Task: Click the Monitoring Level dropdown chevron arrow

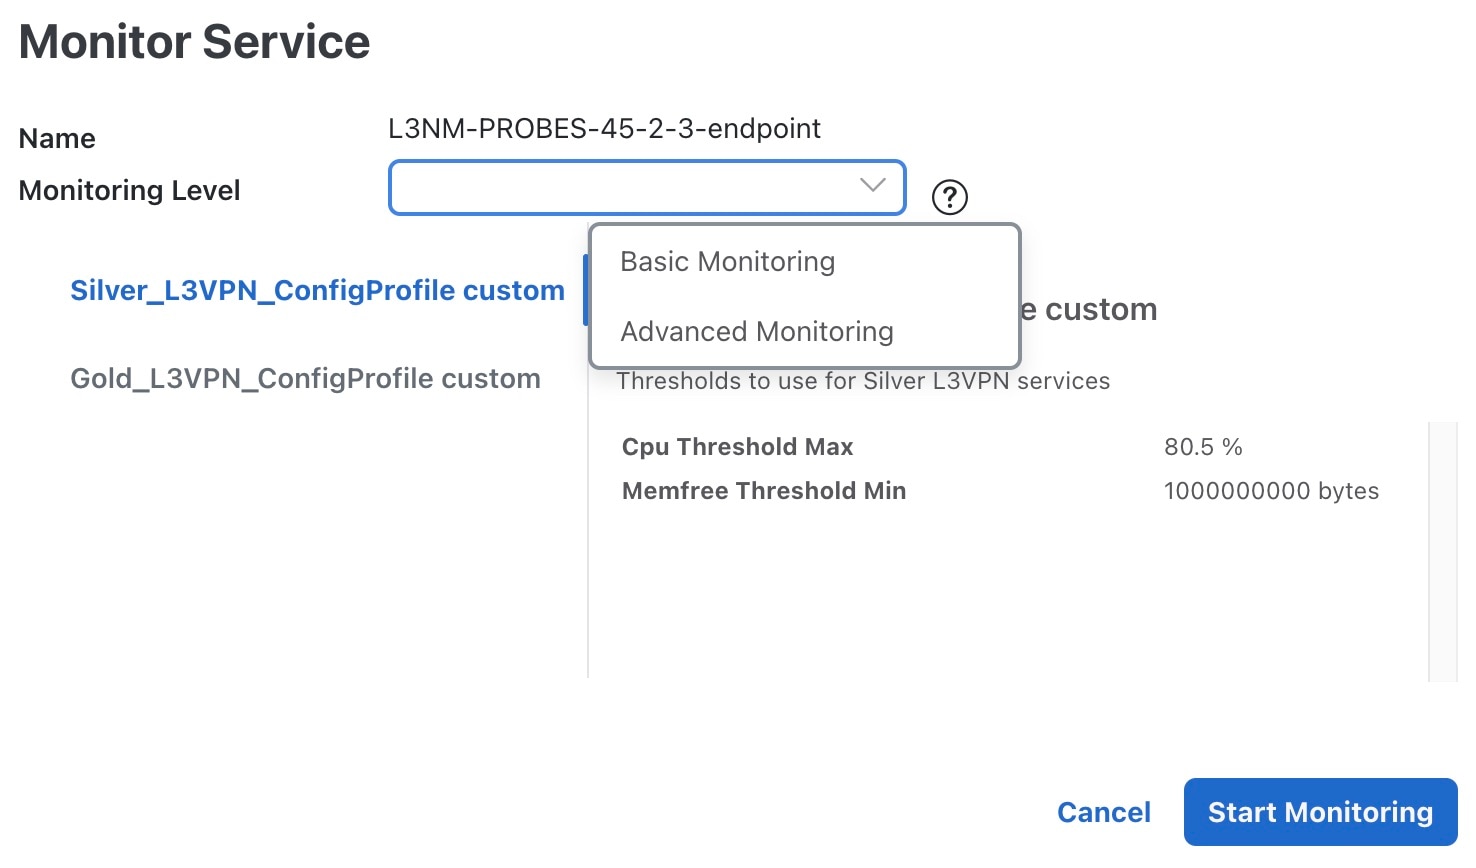Action: click(872, 185)
